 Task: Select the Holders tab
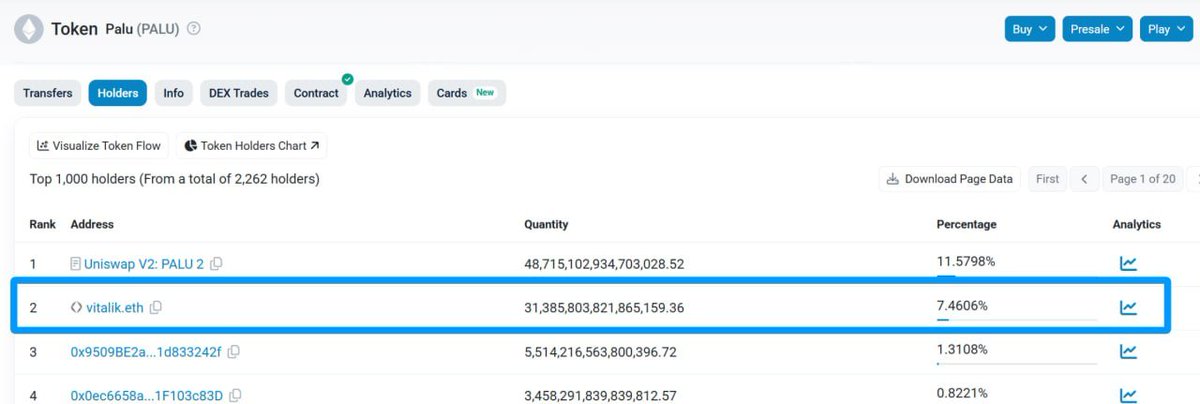click(x=118, y=93)
